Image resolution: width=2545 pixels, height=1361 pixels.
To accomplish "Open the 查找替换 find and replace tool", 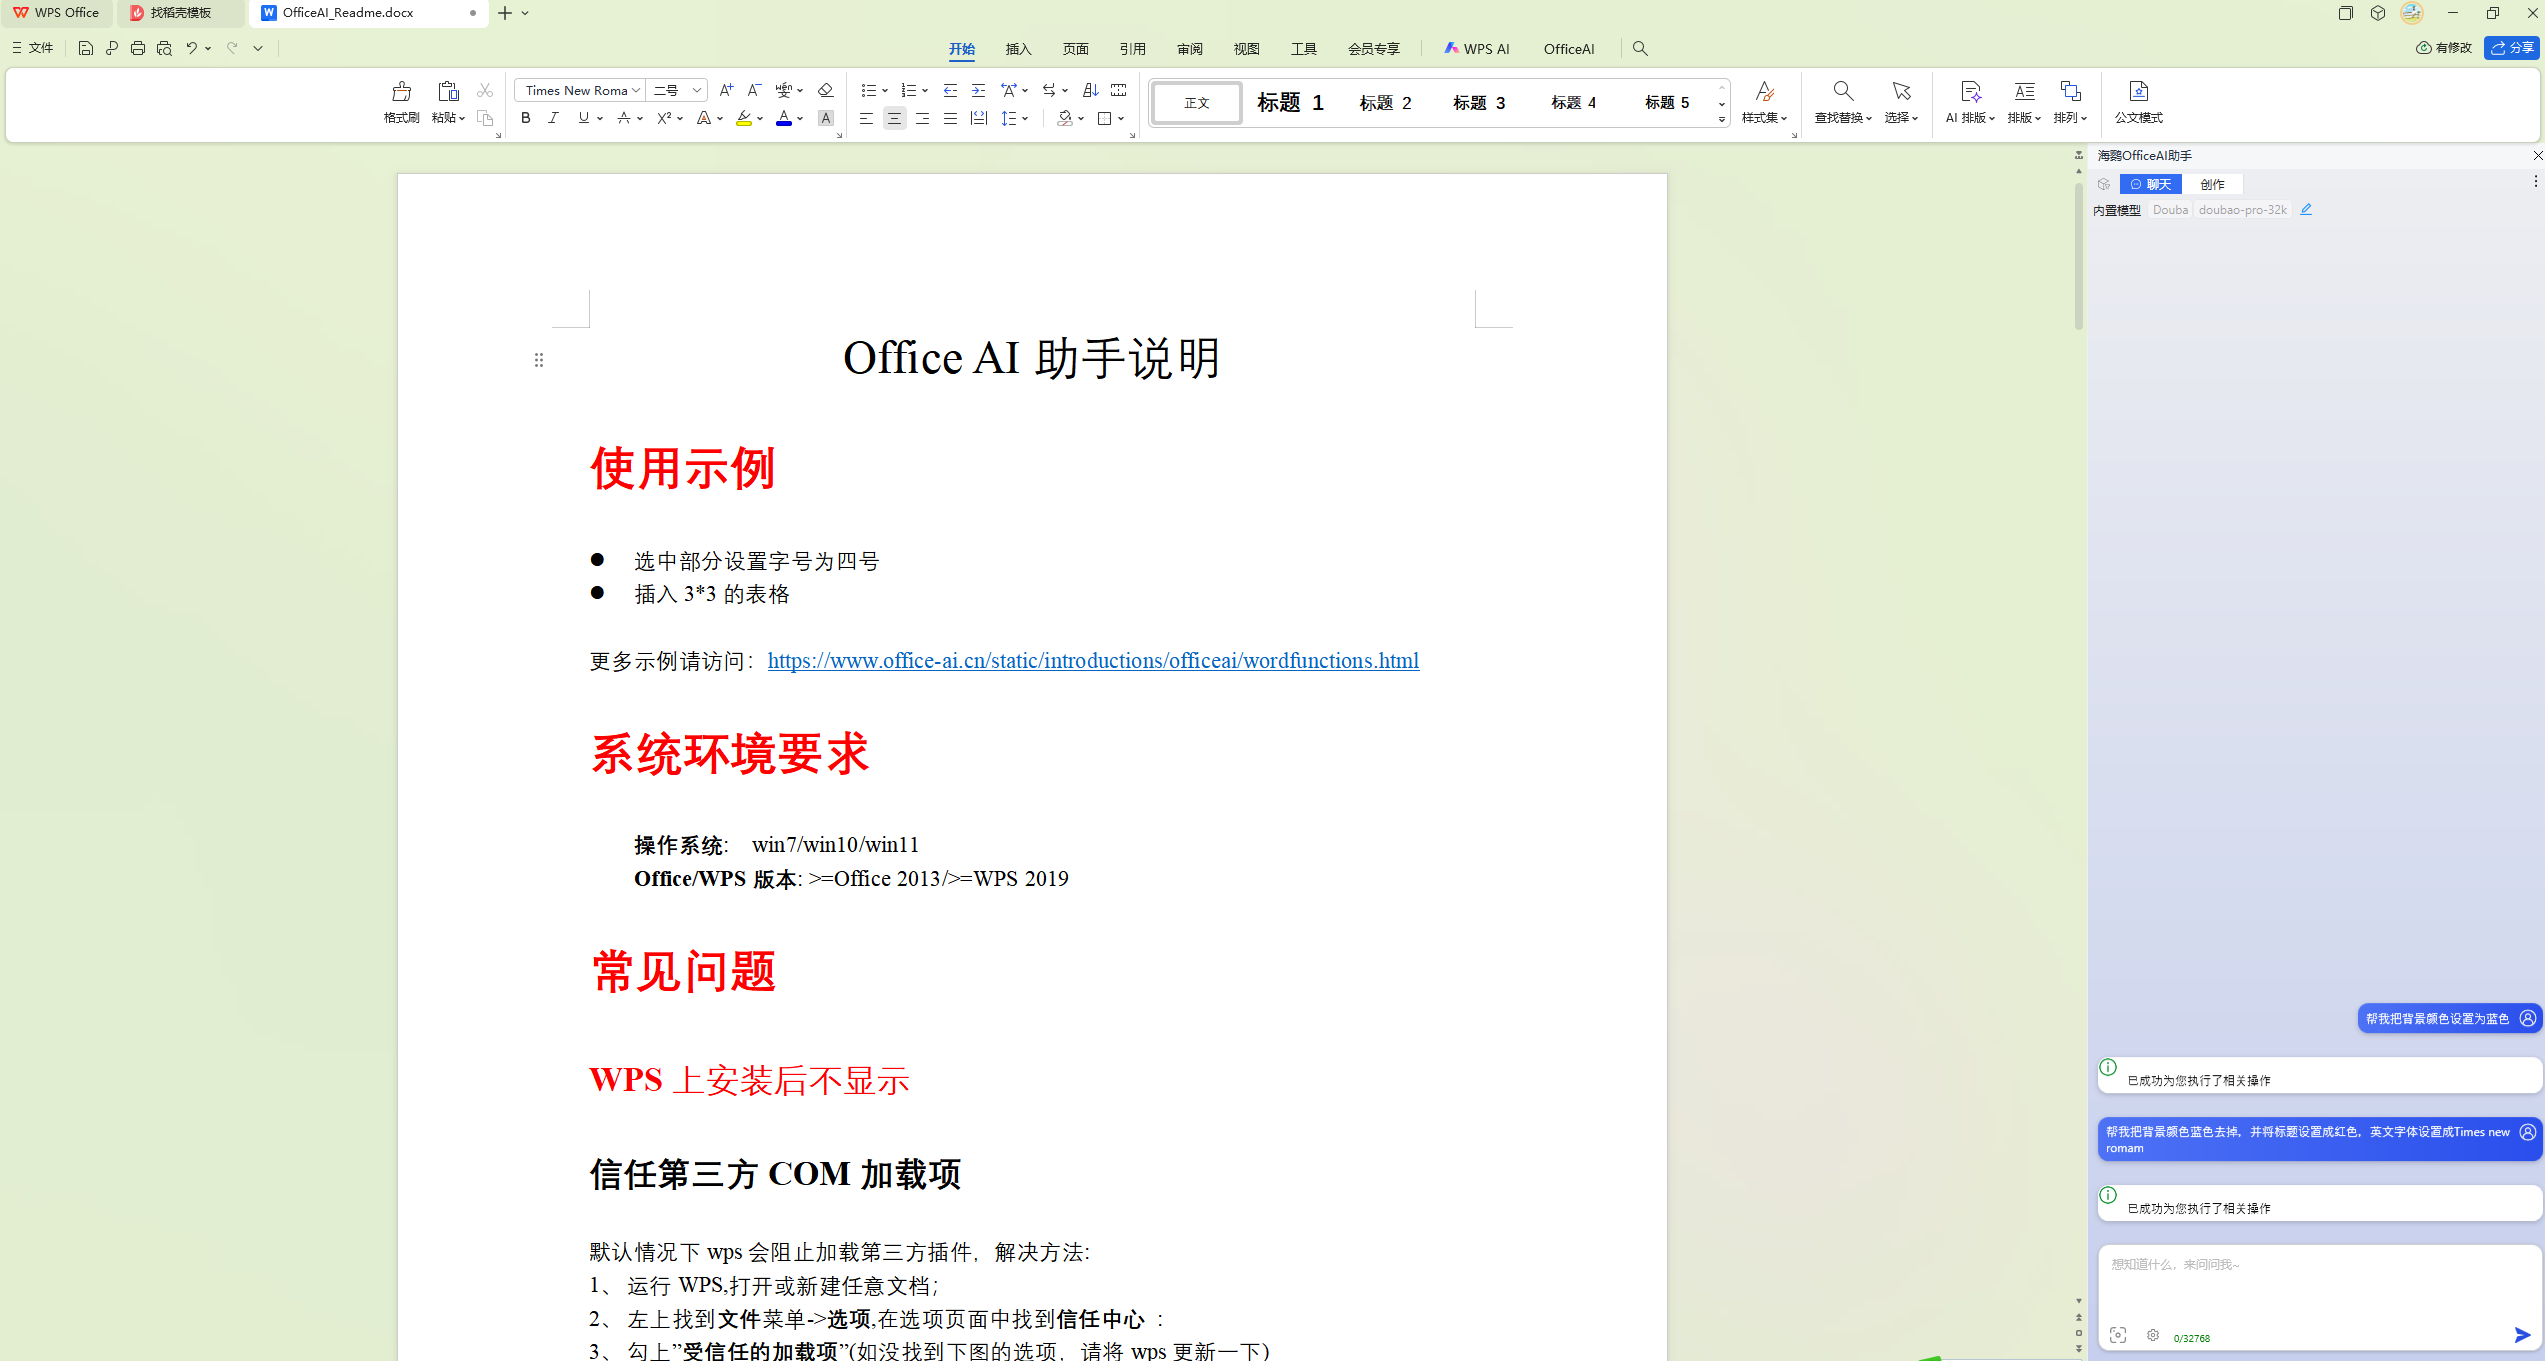I will point(1843,102).
